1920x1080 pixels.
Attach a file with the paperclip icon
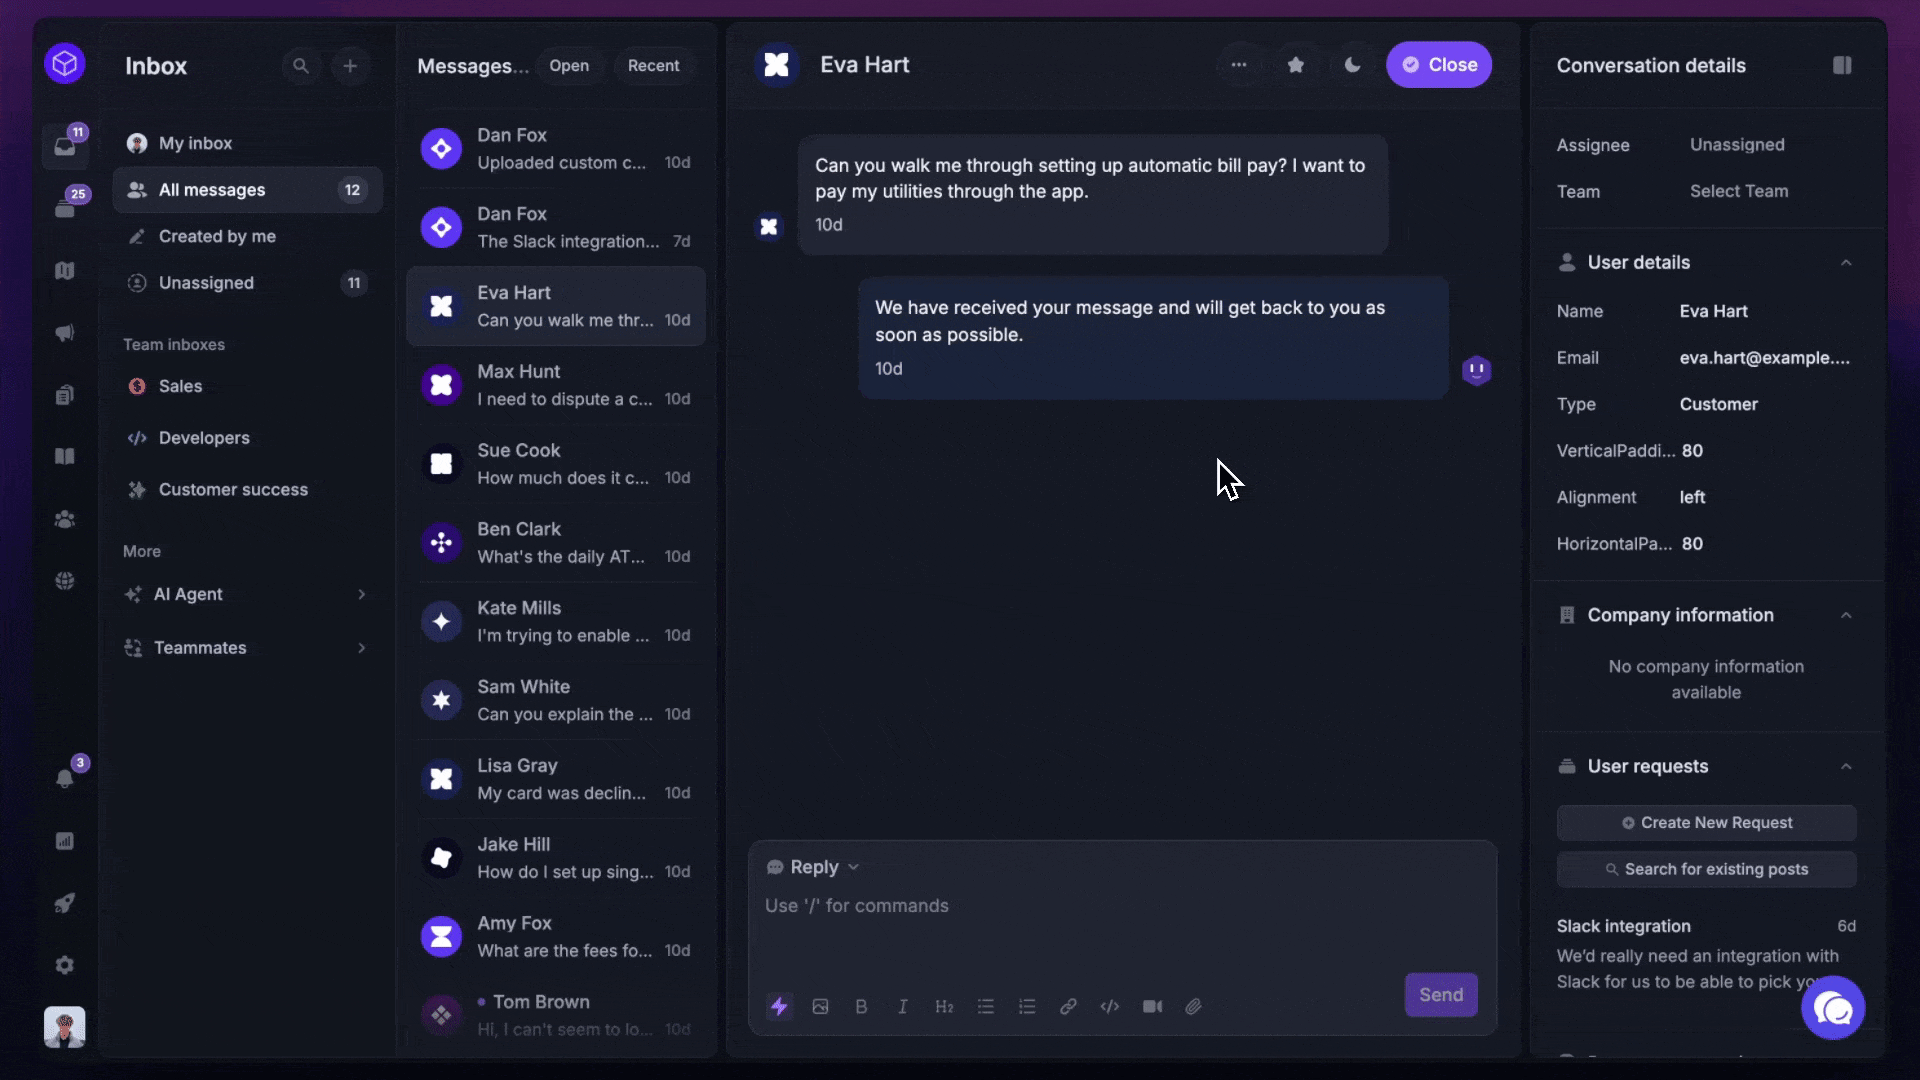click(1193, 1006)
